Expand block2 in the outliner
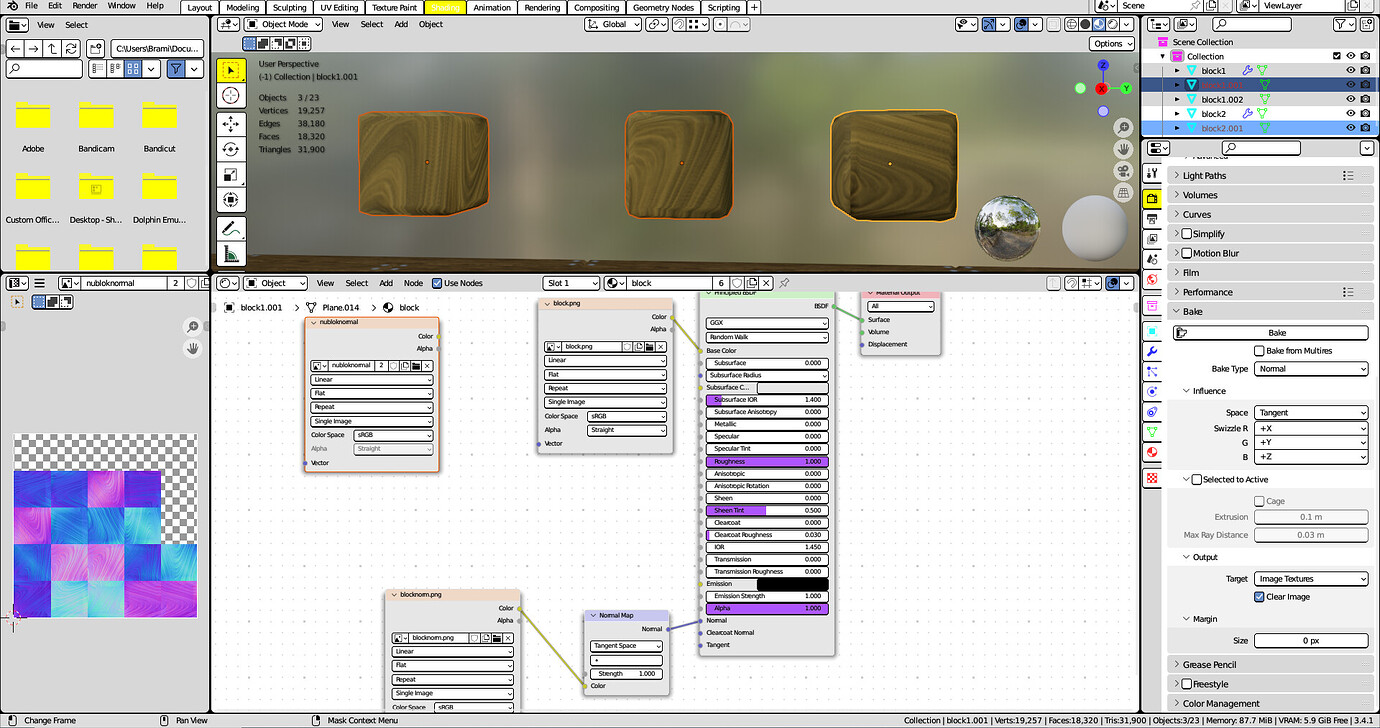Image resolution: width=1380 pixels, height=728 pixels. pyautogui.click(x=1178, y=114)
